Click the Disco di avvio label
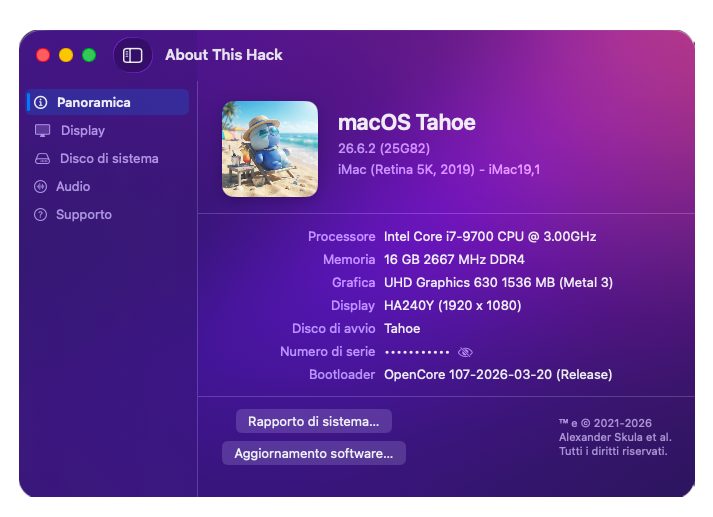713x517 pixels. click(334, 329)
